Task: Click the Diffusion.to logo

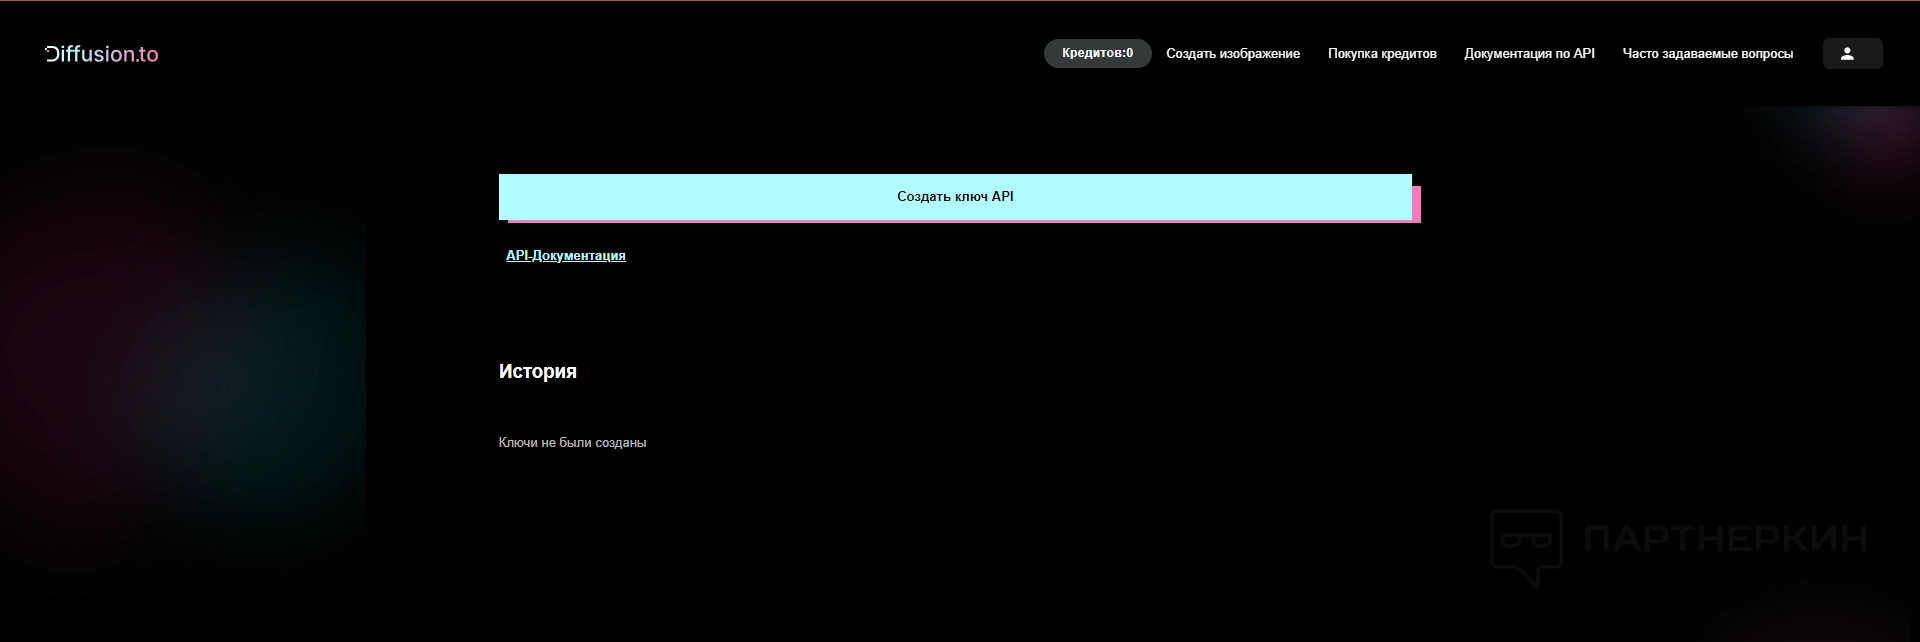Action: pos(102,54)
